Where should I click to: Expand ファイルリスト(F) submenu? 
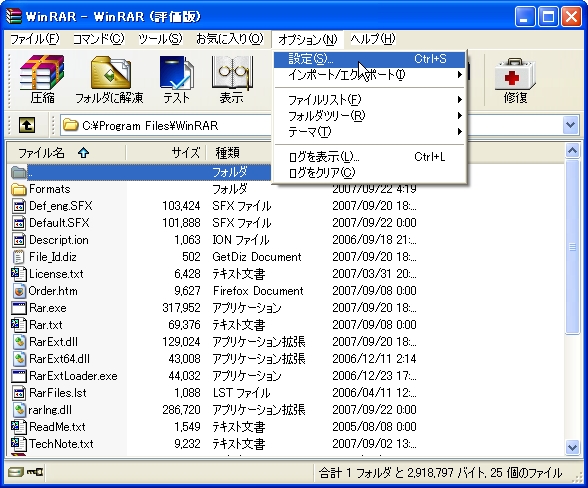point(369,100)
